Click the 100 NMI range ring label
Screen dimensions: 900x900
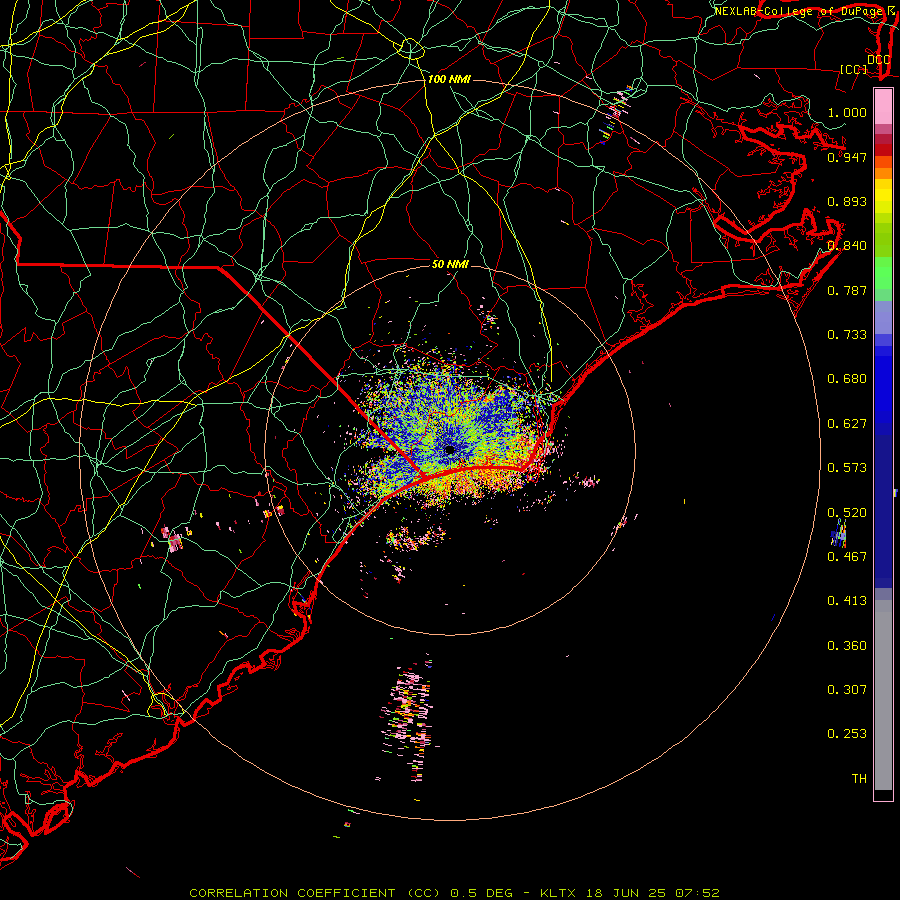click(449, 79)
